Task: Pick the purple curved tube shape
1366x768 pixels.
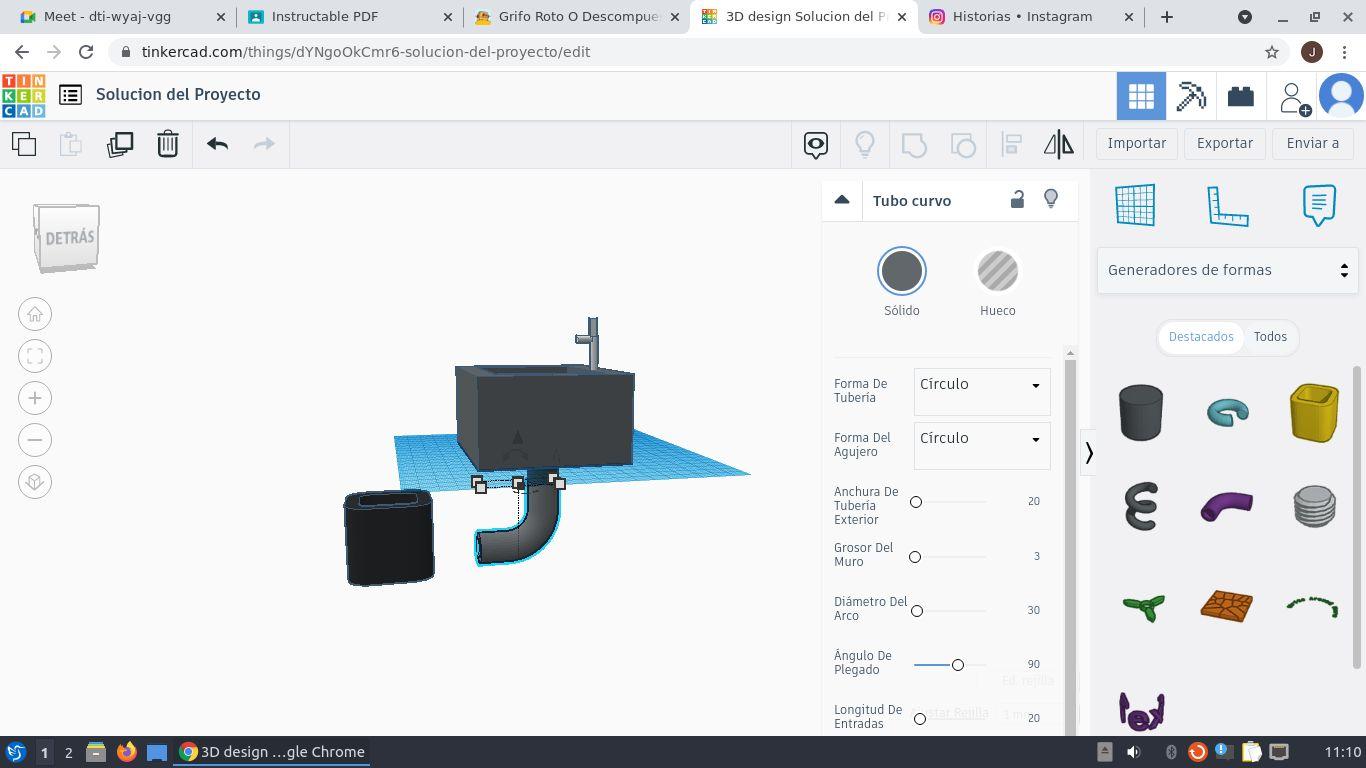Action: click(x=1227, y=506)
